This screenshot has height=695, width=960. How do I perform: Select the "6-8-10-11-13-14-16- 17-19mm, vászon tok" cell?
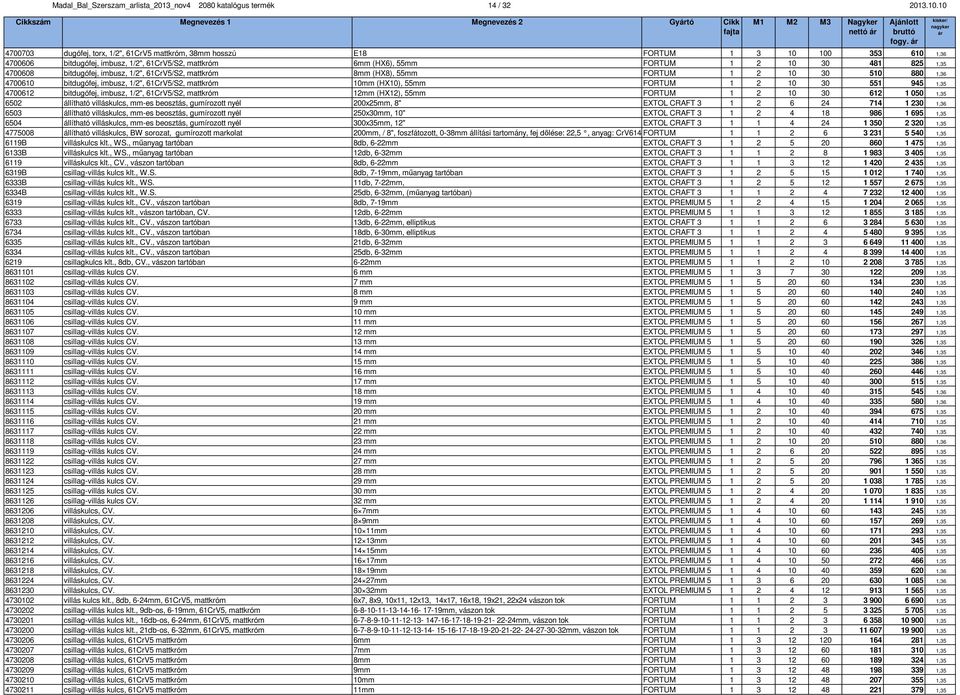click(424, 610)
